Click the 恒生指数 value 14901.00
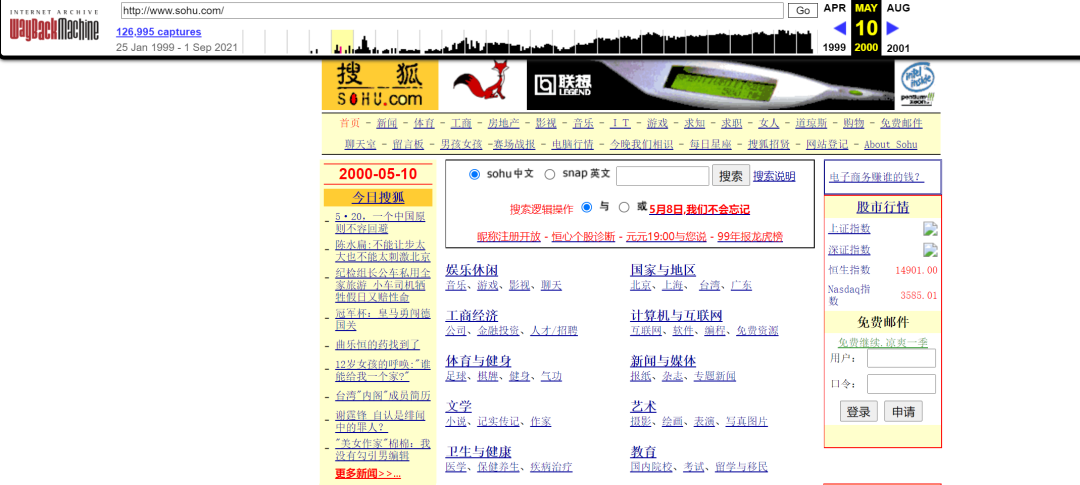This screenshot has width=1080, height=485. tap(916, 270)
